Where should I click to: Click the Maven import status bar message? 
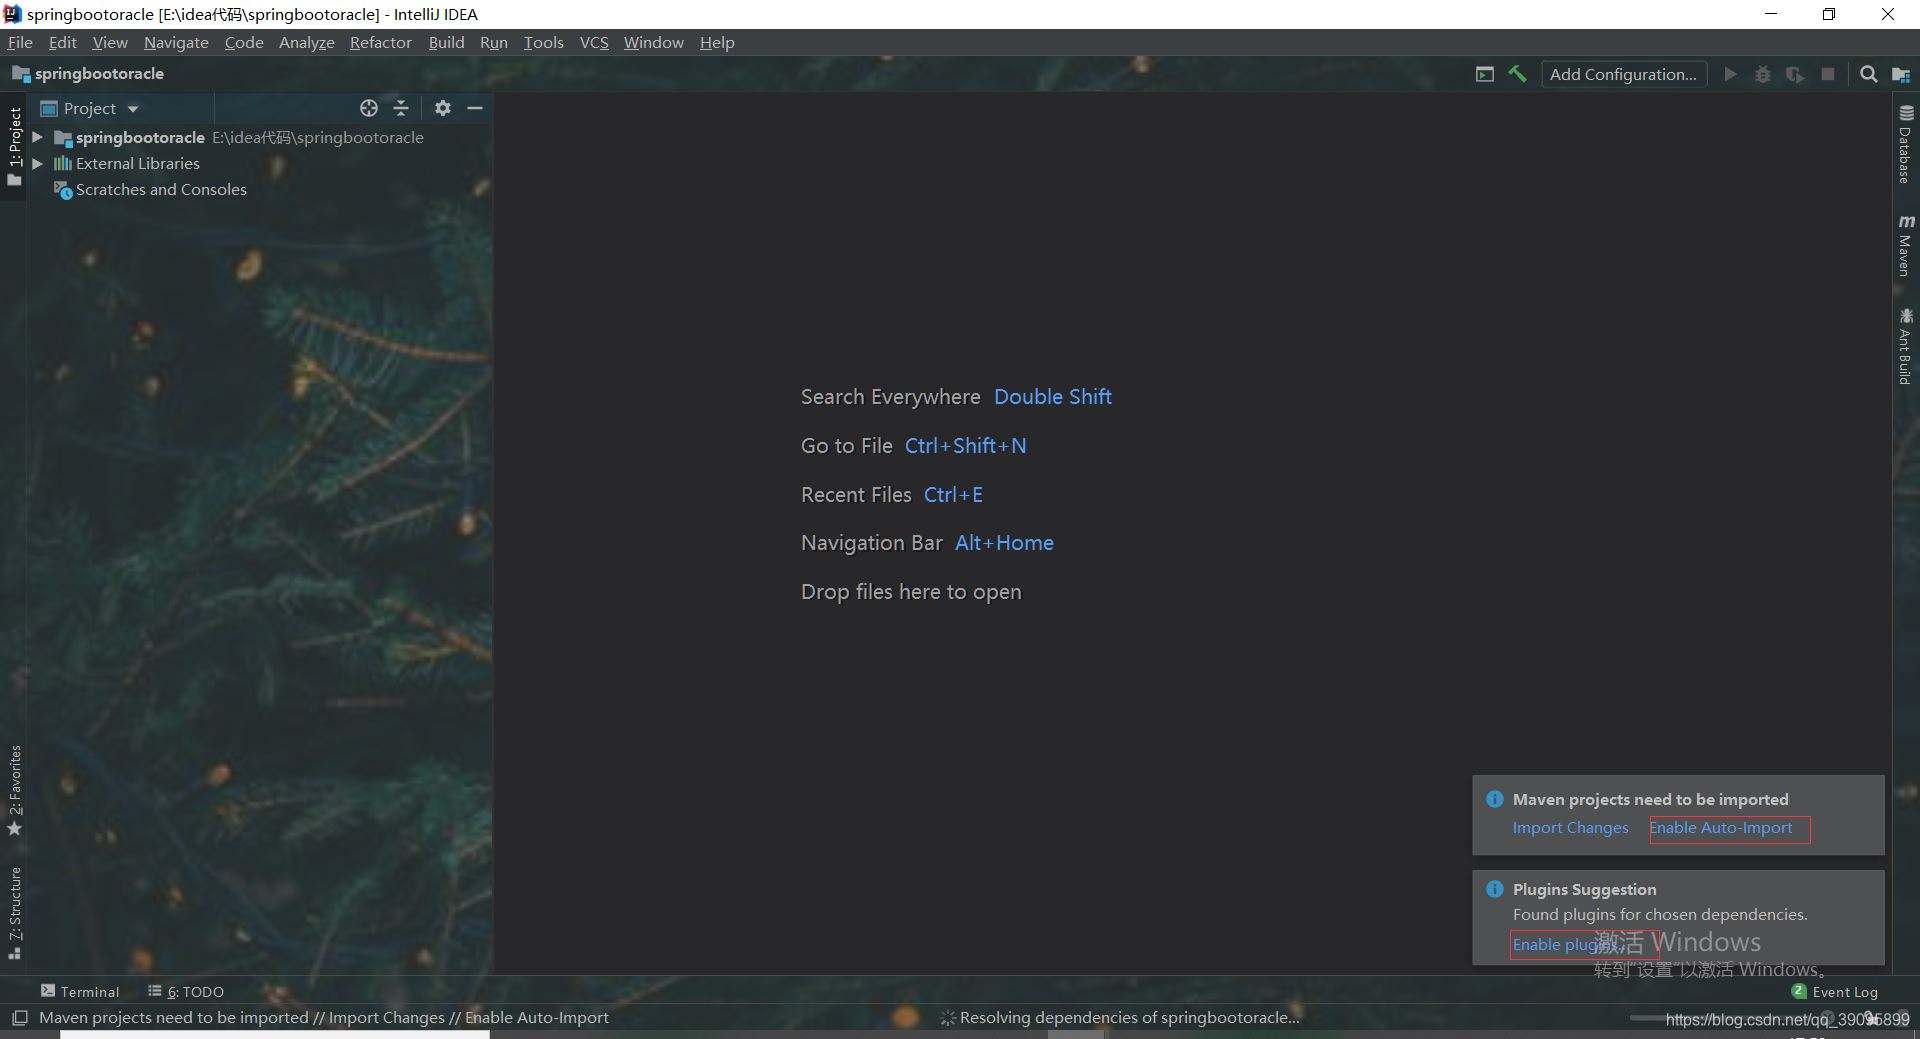[x=323, y=1018]
